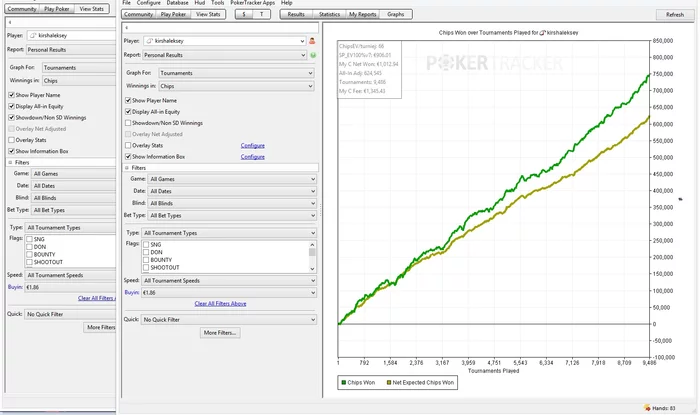Open the Winnings in dropdown showing Chips
The height and width of the screenshot is (415, 700).
point(236,86)
